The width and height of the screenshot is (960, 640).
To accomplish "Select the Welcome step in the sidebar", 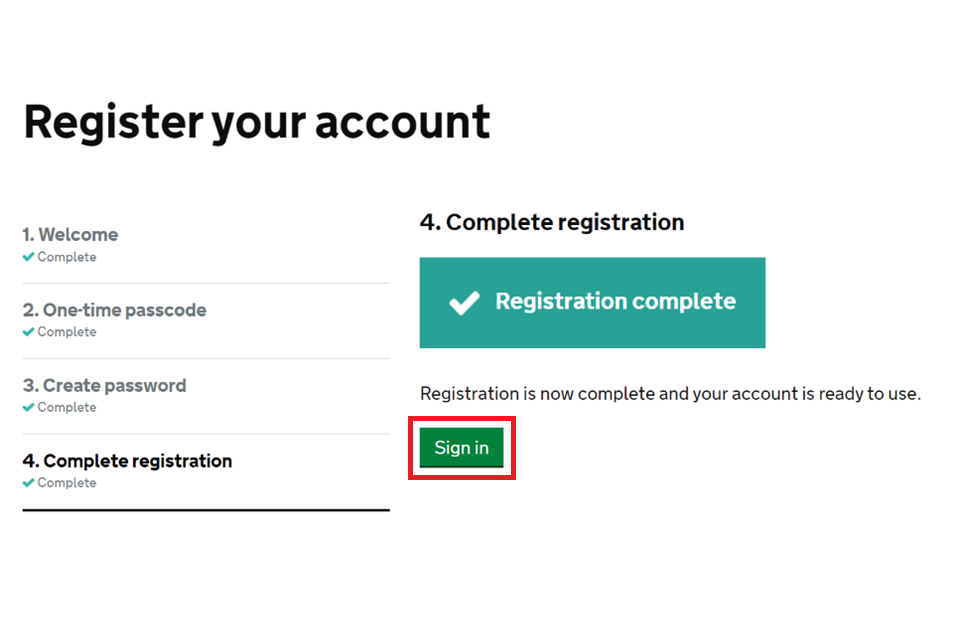I will [70, 235].
